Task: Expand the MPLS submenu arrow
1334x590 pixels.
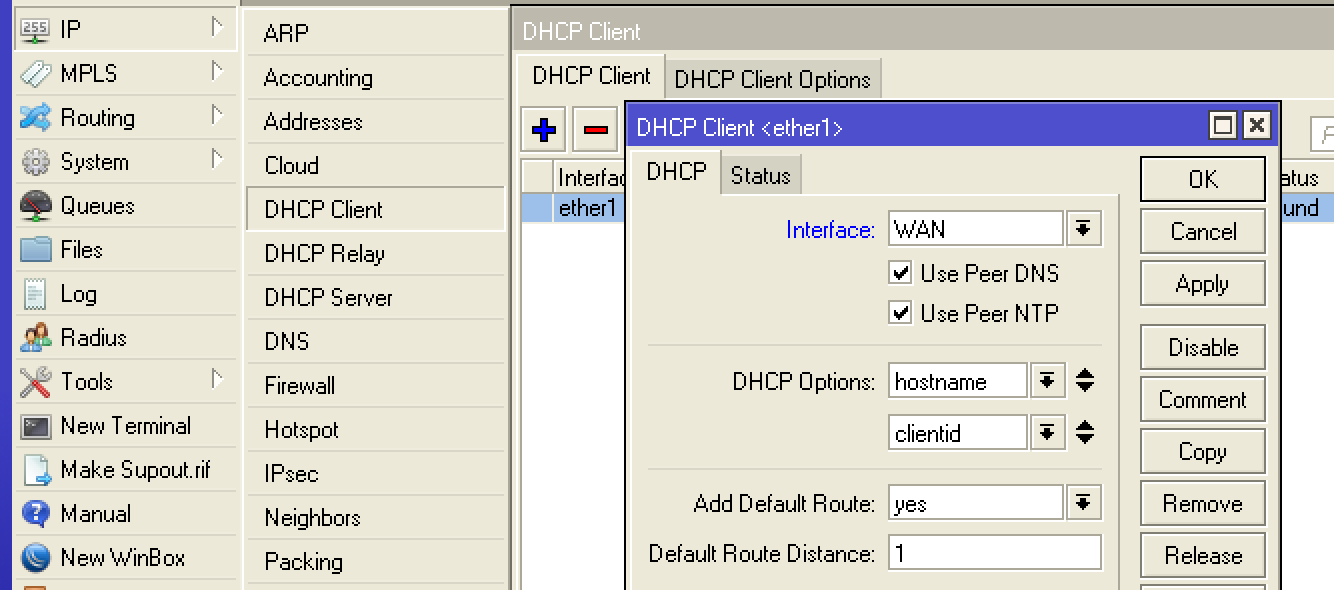Action: (x=217, y=72)
